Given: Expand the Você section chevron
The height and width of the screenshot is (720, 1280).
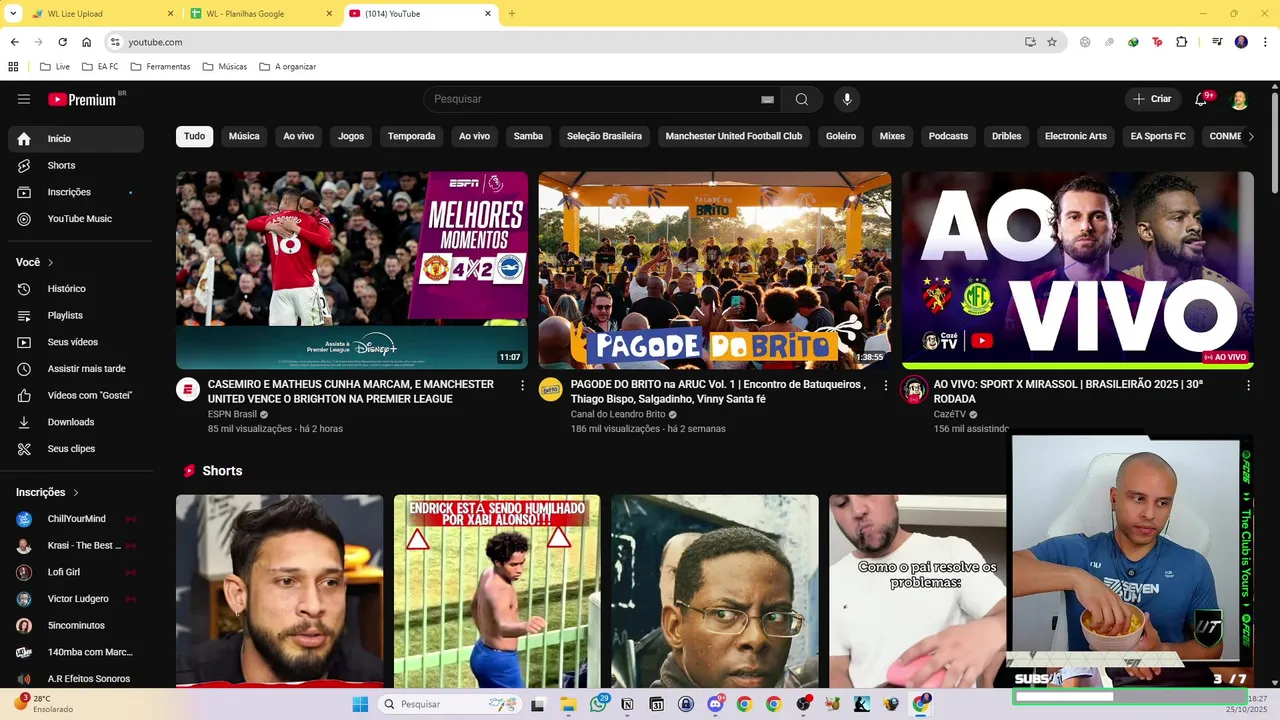Looking at the screenshot, I should pos(50,262).
